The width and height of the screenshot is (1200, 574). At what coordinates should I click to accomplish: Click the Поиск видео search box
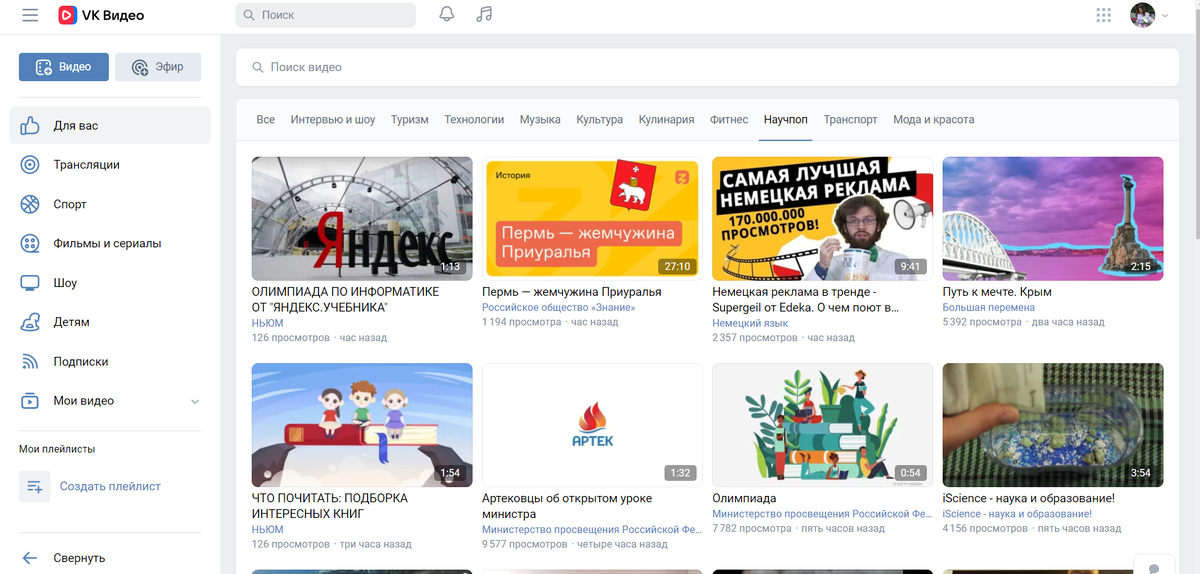pyautogui.click(x=707, y=67)
